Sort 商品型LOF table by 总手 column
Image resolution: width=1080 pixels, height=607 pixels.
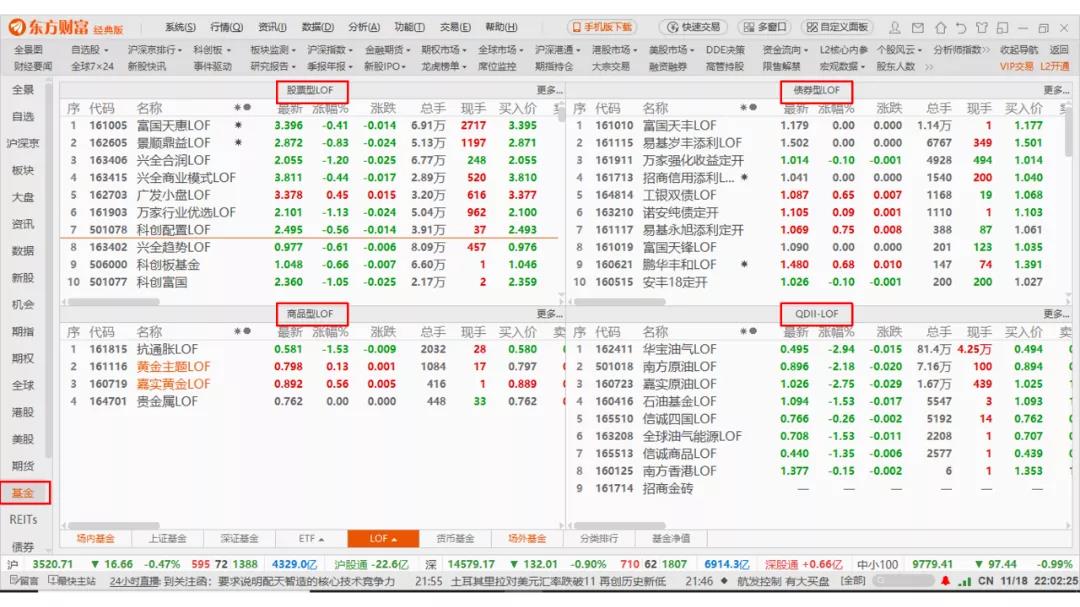433,332
